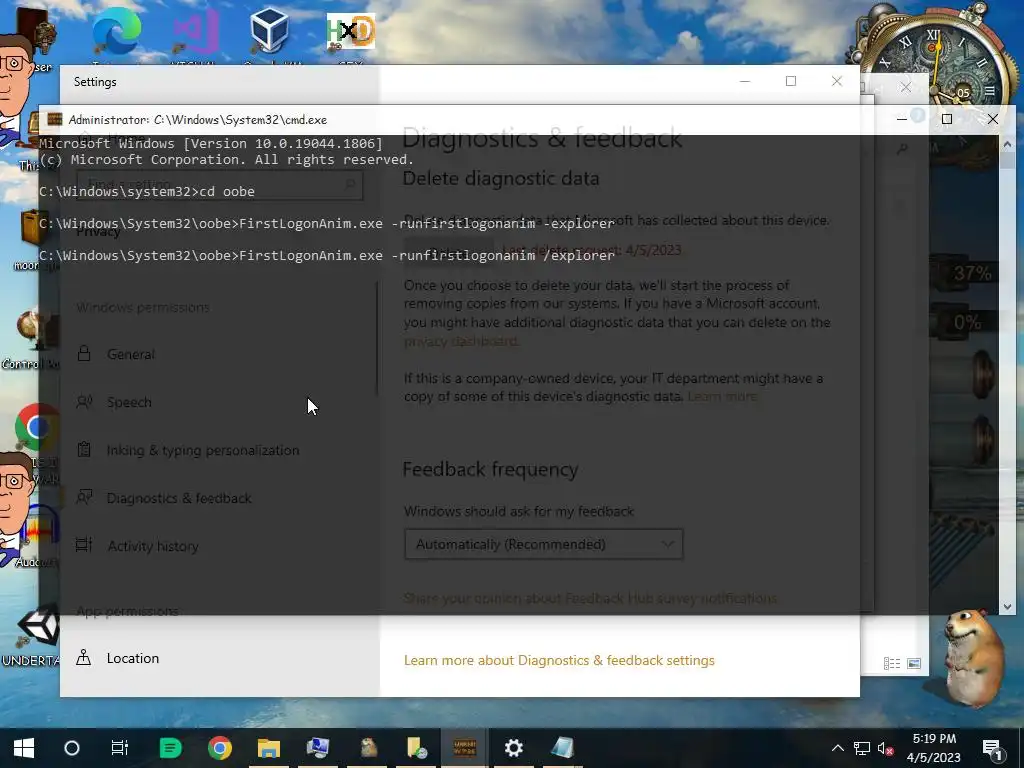Open Task View from the taskbar
Screen dimensions: 1024x768
pos(120,748)
